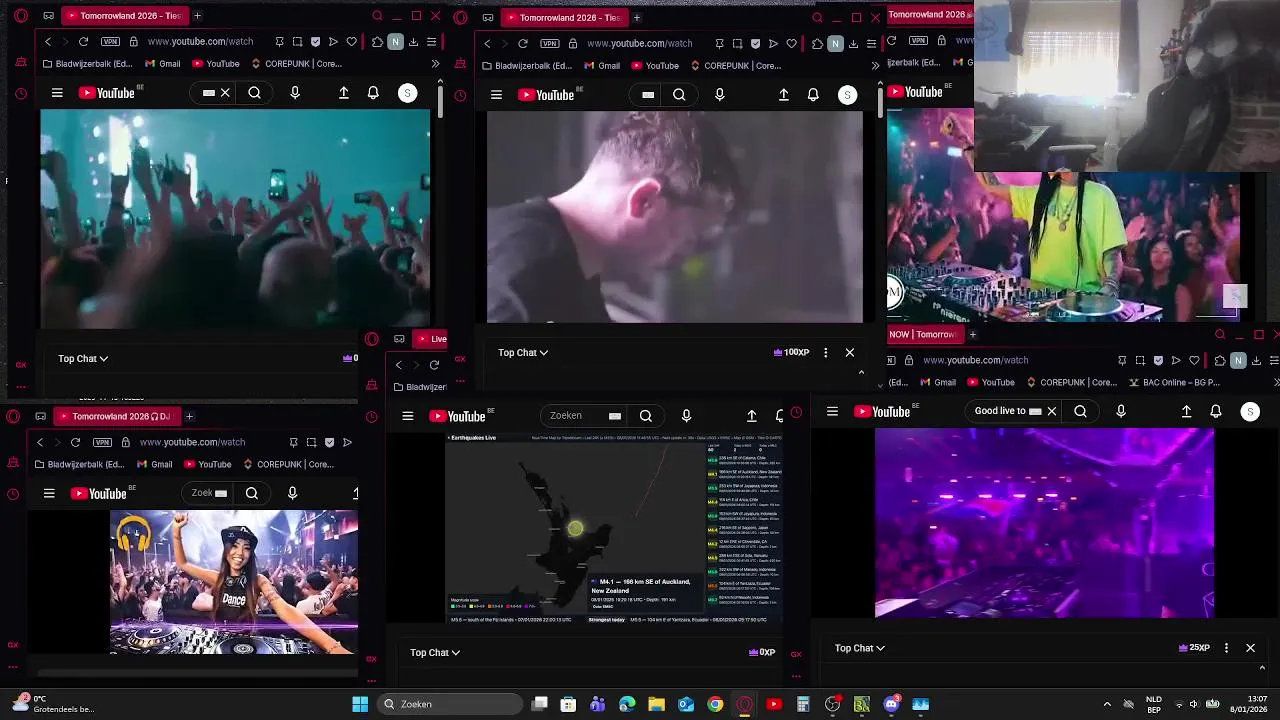Expand Top Chat dropdown in crowd-hands video window
1280x720 pixels.
coord(83,358)
